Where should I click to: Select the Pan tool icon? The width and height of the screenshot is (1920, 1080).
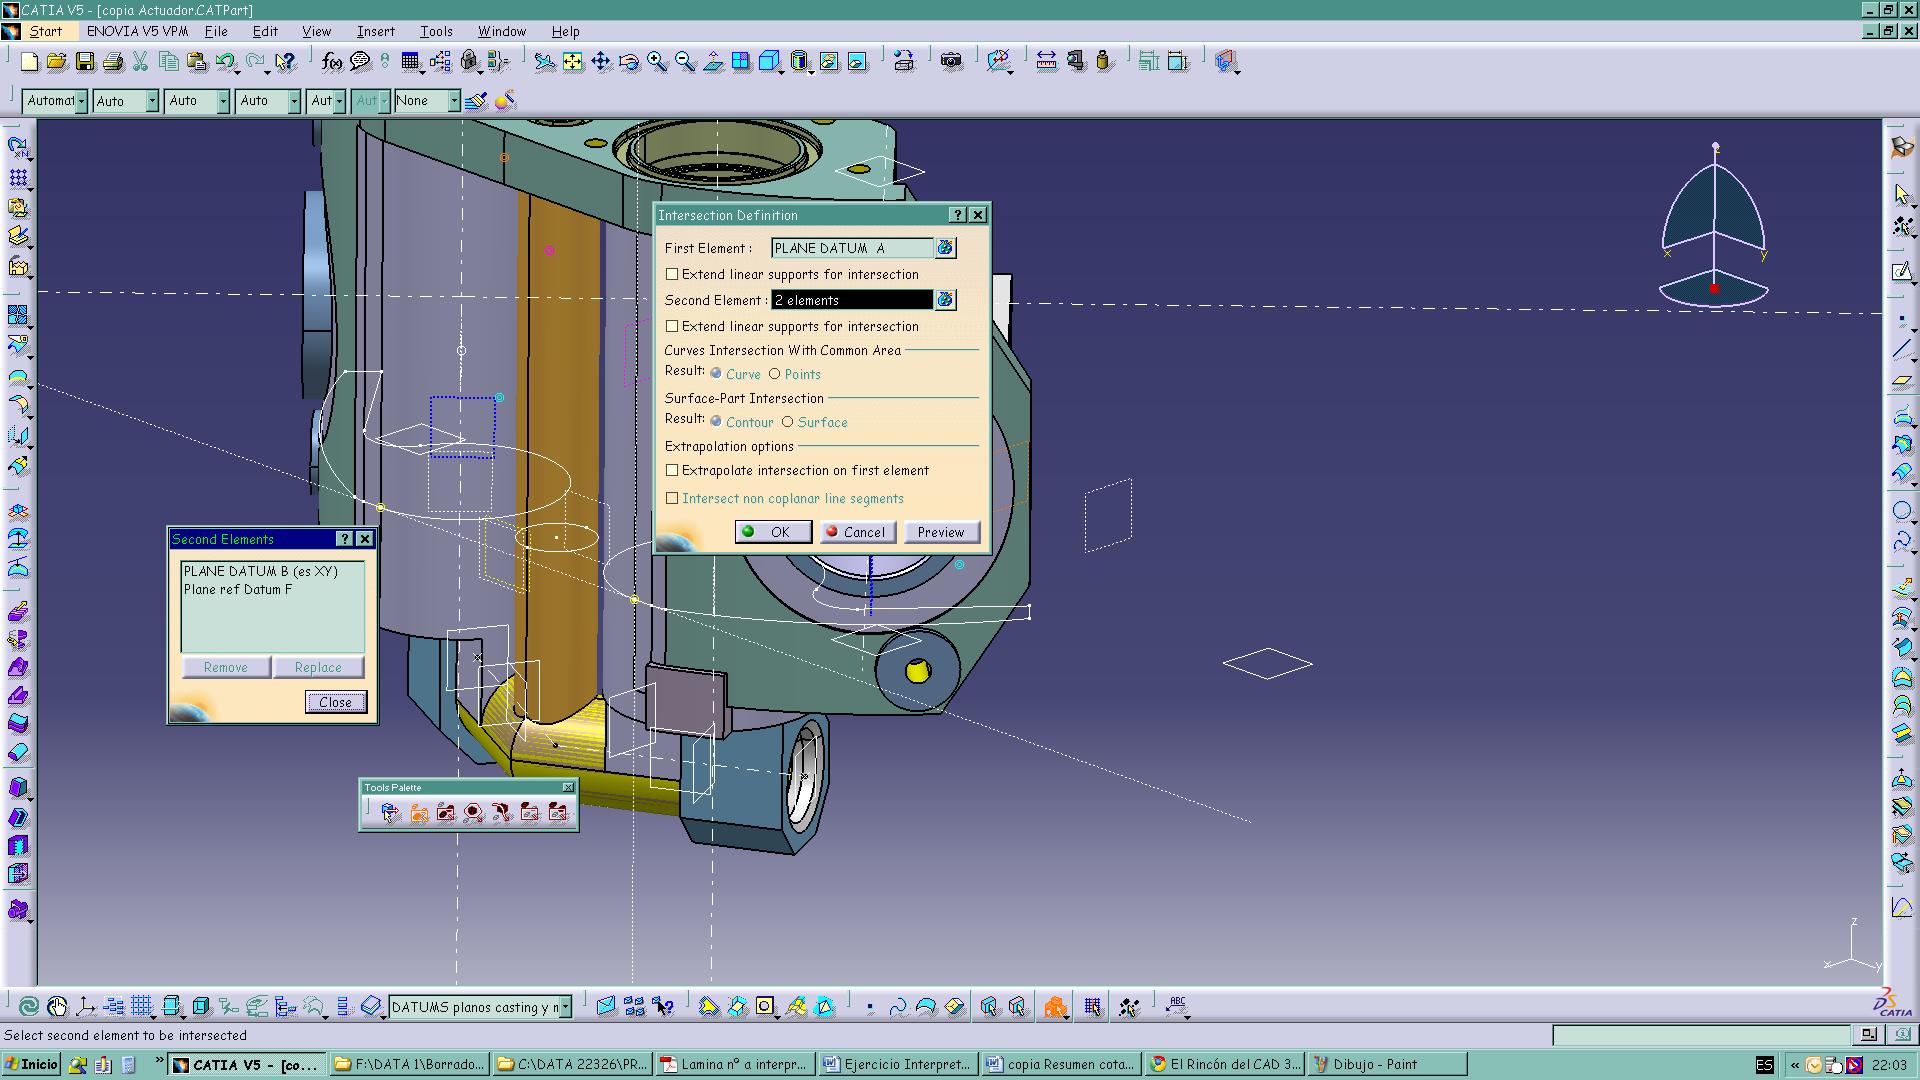(601, 62)
